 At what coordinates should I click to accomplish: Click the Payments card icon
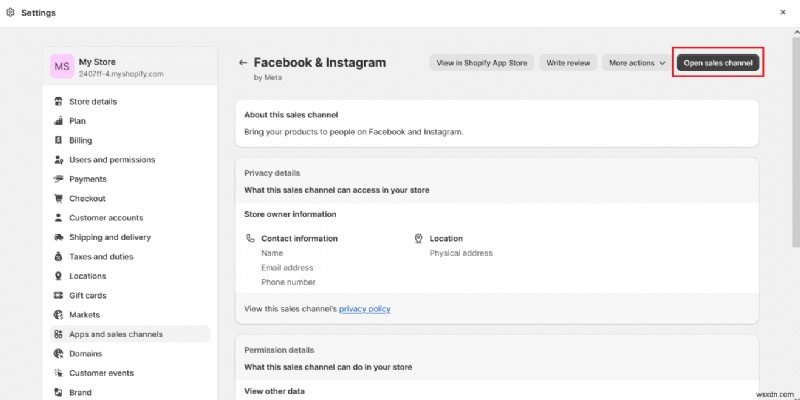58,179
